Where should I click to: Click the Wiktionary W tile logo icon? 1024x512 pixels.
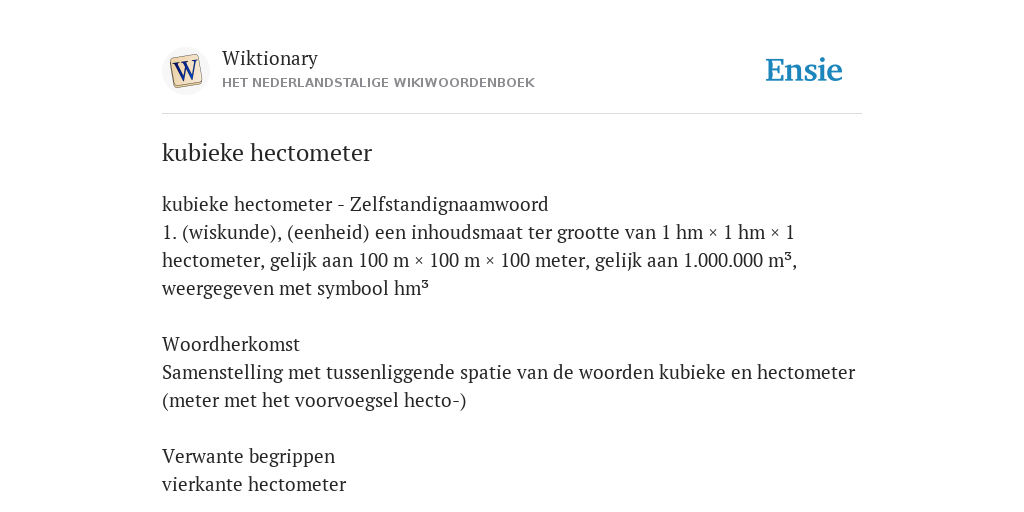coord(186,71)
